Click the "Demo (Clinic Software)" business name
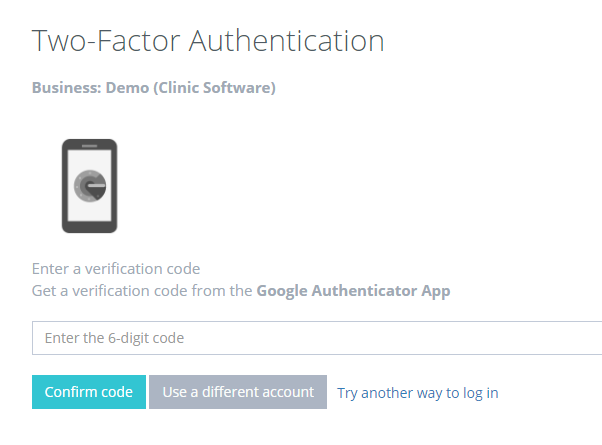The image size is (602, 445). 190,88
